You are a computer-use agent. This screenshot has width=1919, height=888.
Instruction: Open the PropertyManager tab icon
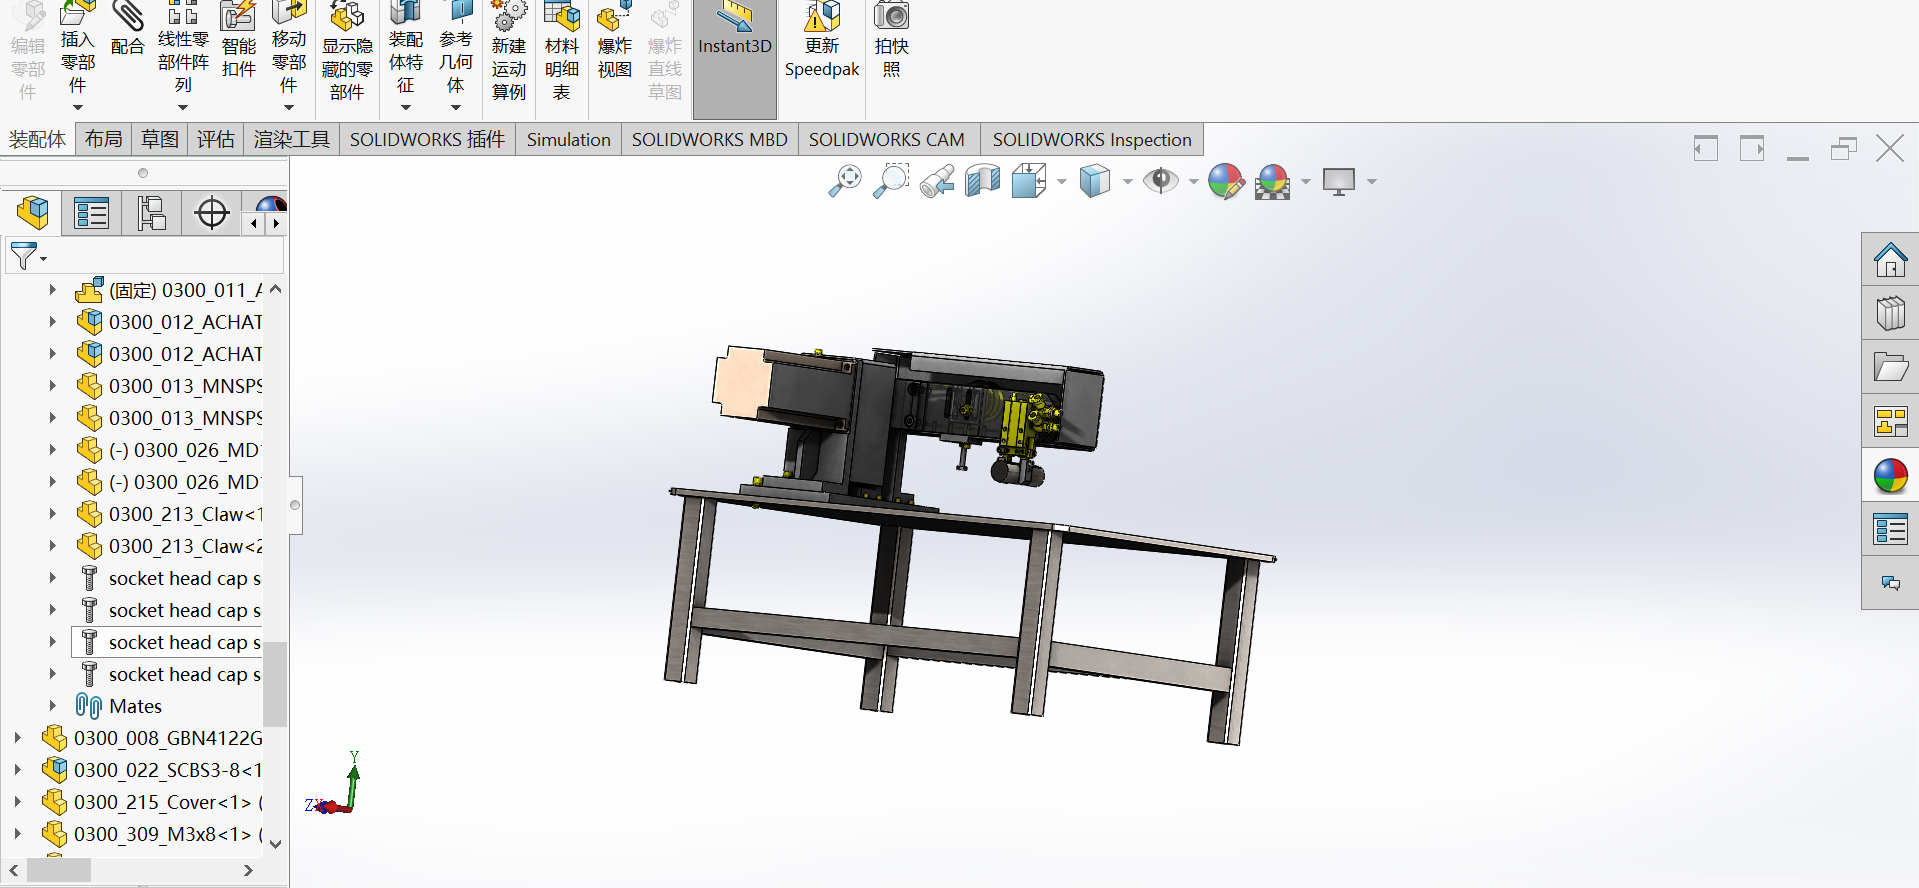click(x=91, y=213)
